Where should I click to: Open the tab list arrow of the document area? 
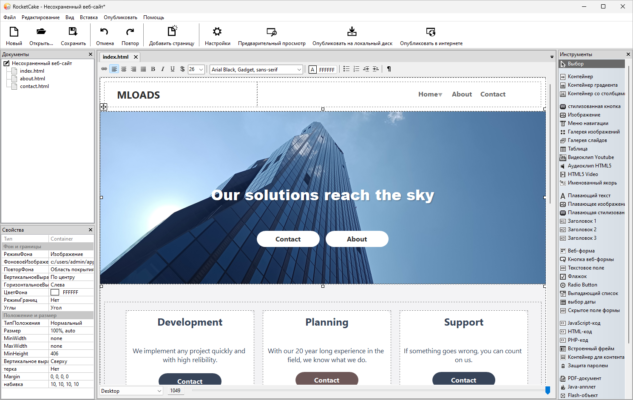point(551,57)
